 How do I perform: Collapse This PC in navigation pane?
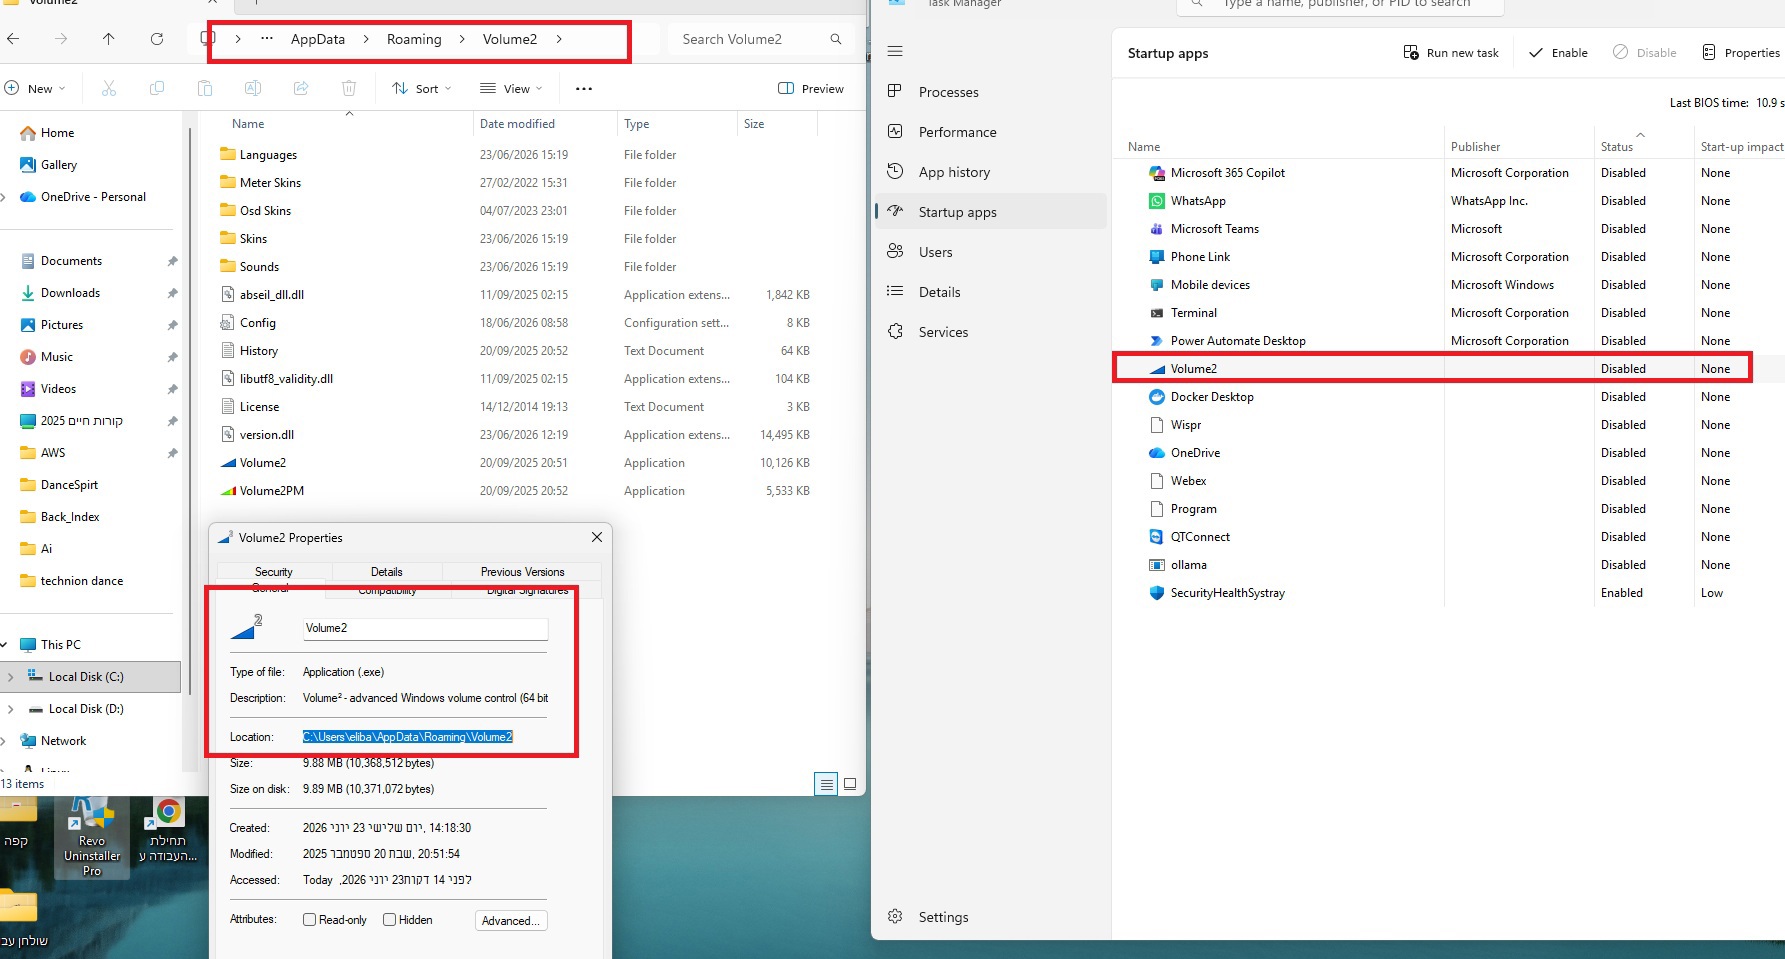tap(4, 645)
